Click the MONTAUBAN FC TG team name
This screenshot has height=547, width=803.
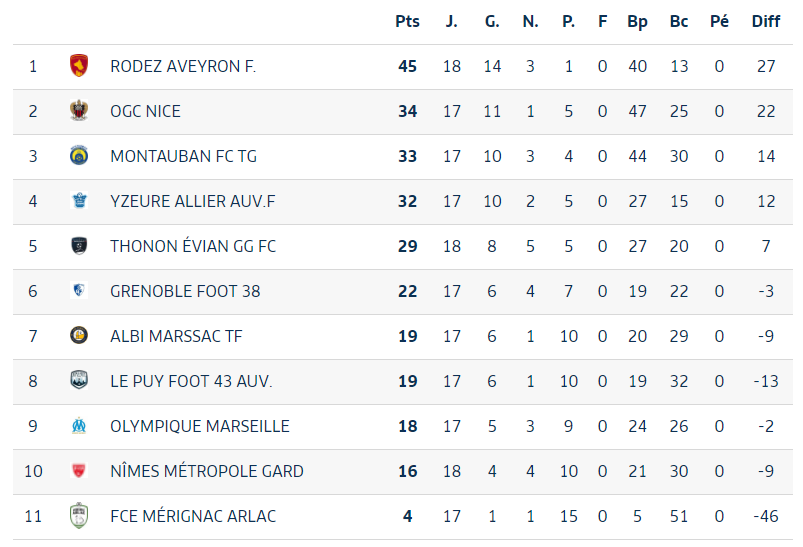pos(183,156)
